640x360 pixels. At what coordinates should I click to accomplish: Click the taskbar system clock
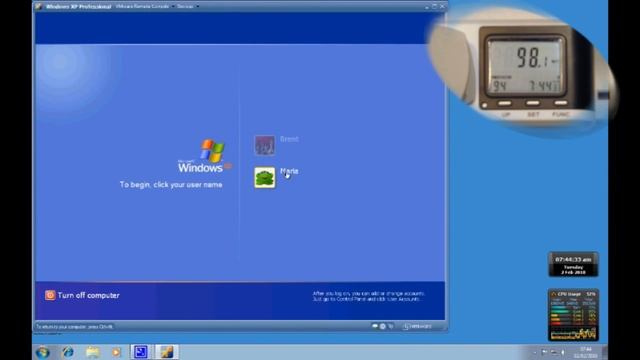[585, 352]
